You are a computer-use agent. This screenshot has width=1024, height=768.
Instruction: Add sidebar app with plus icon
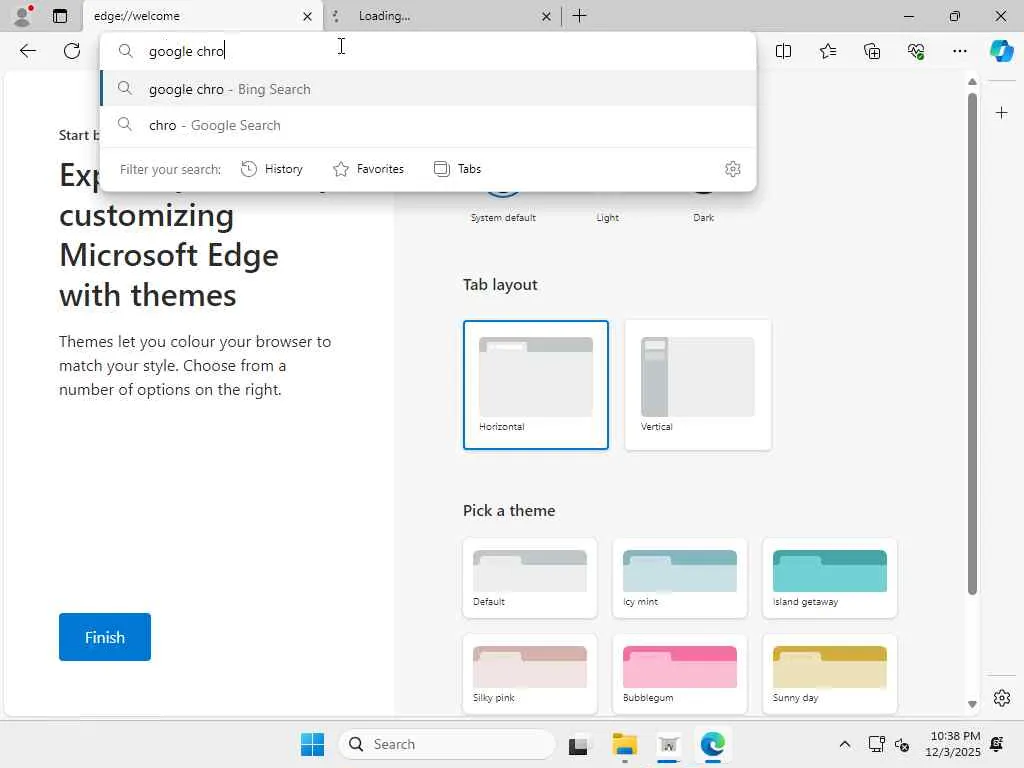click(x=1001, y=113)
